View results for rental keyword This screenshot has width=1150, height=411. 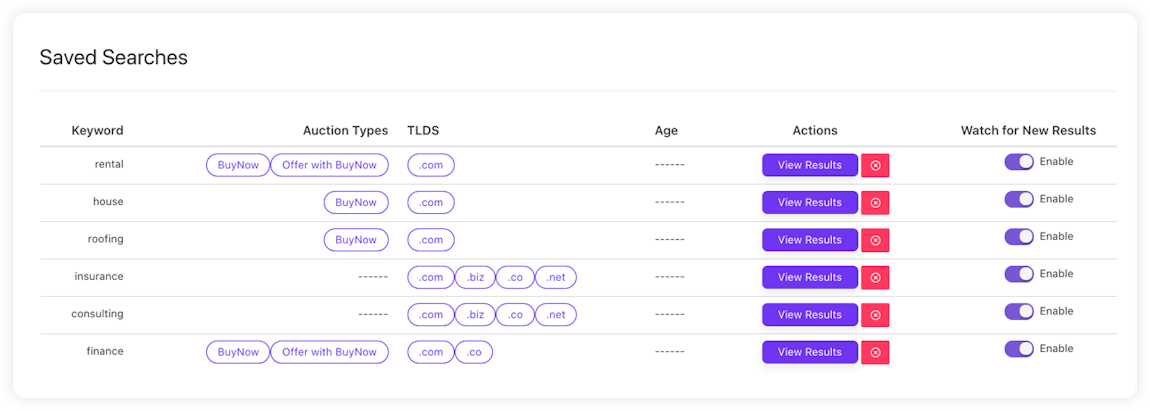click(809, 165)
